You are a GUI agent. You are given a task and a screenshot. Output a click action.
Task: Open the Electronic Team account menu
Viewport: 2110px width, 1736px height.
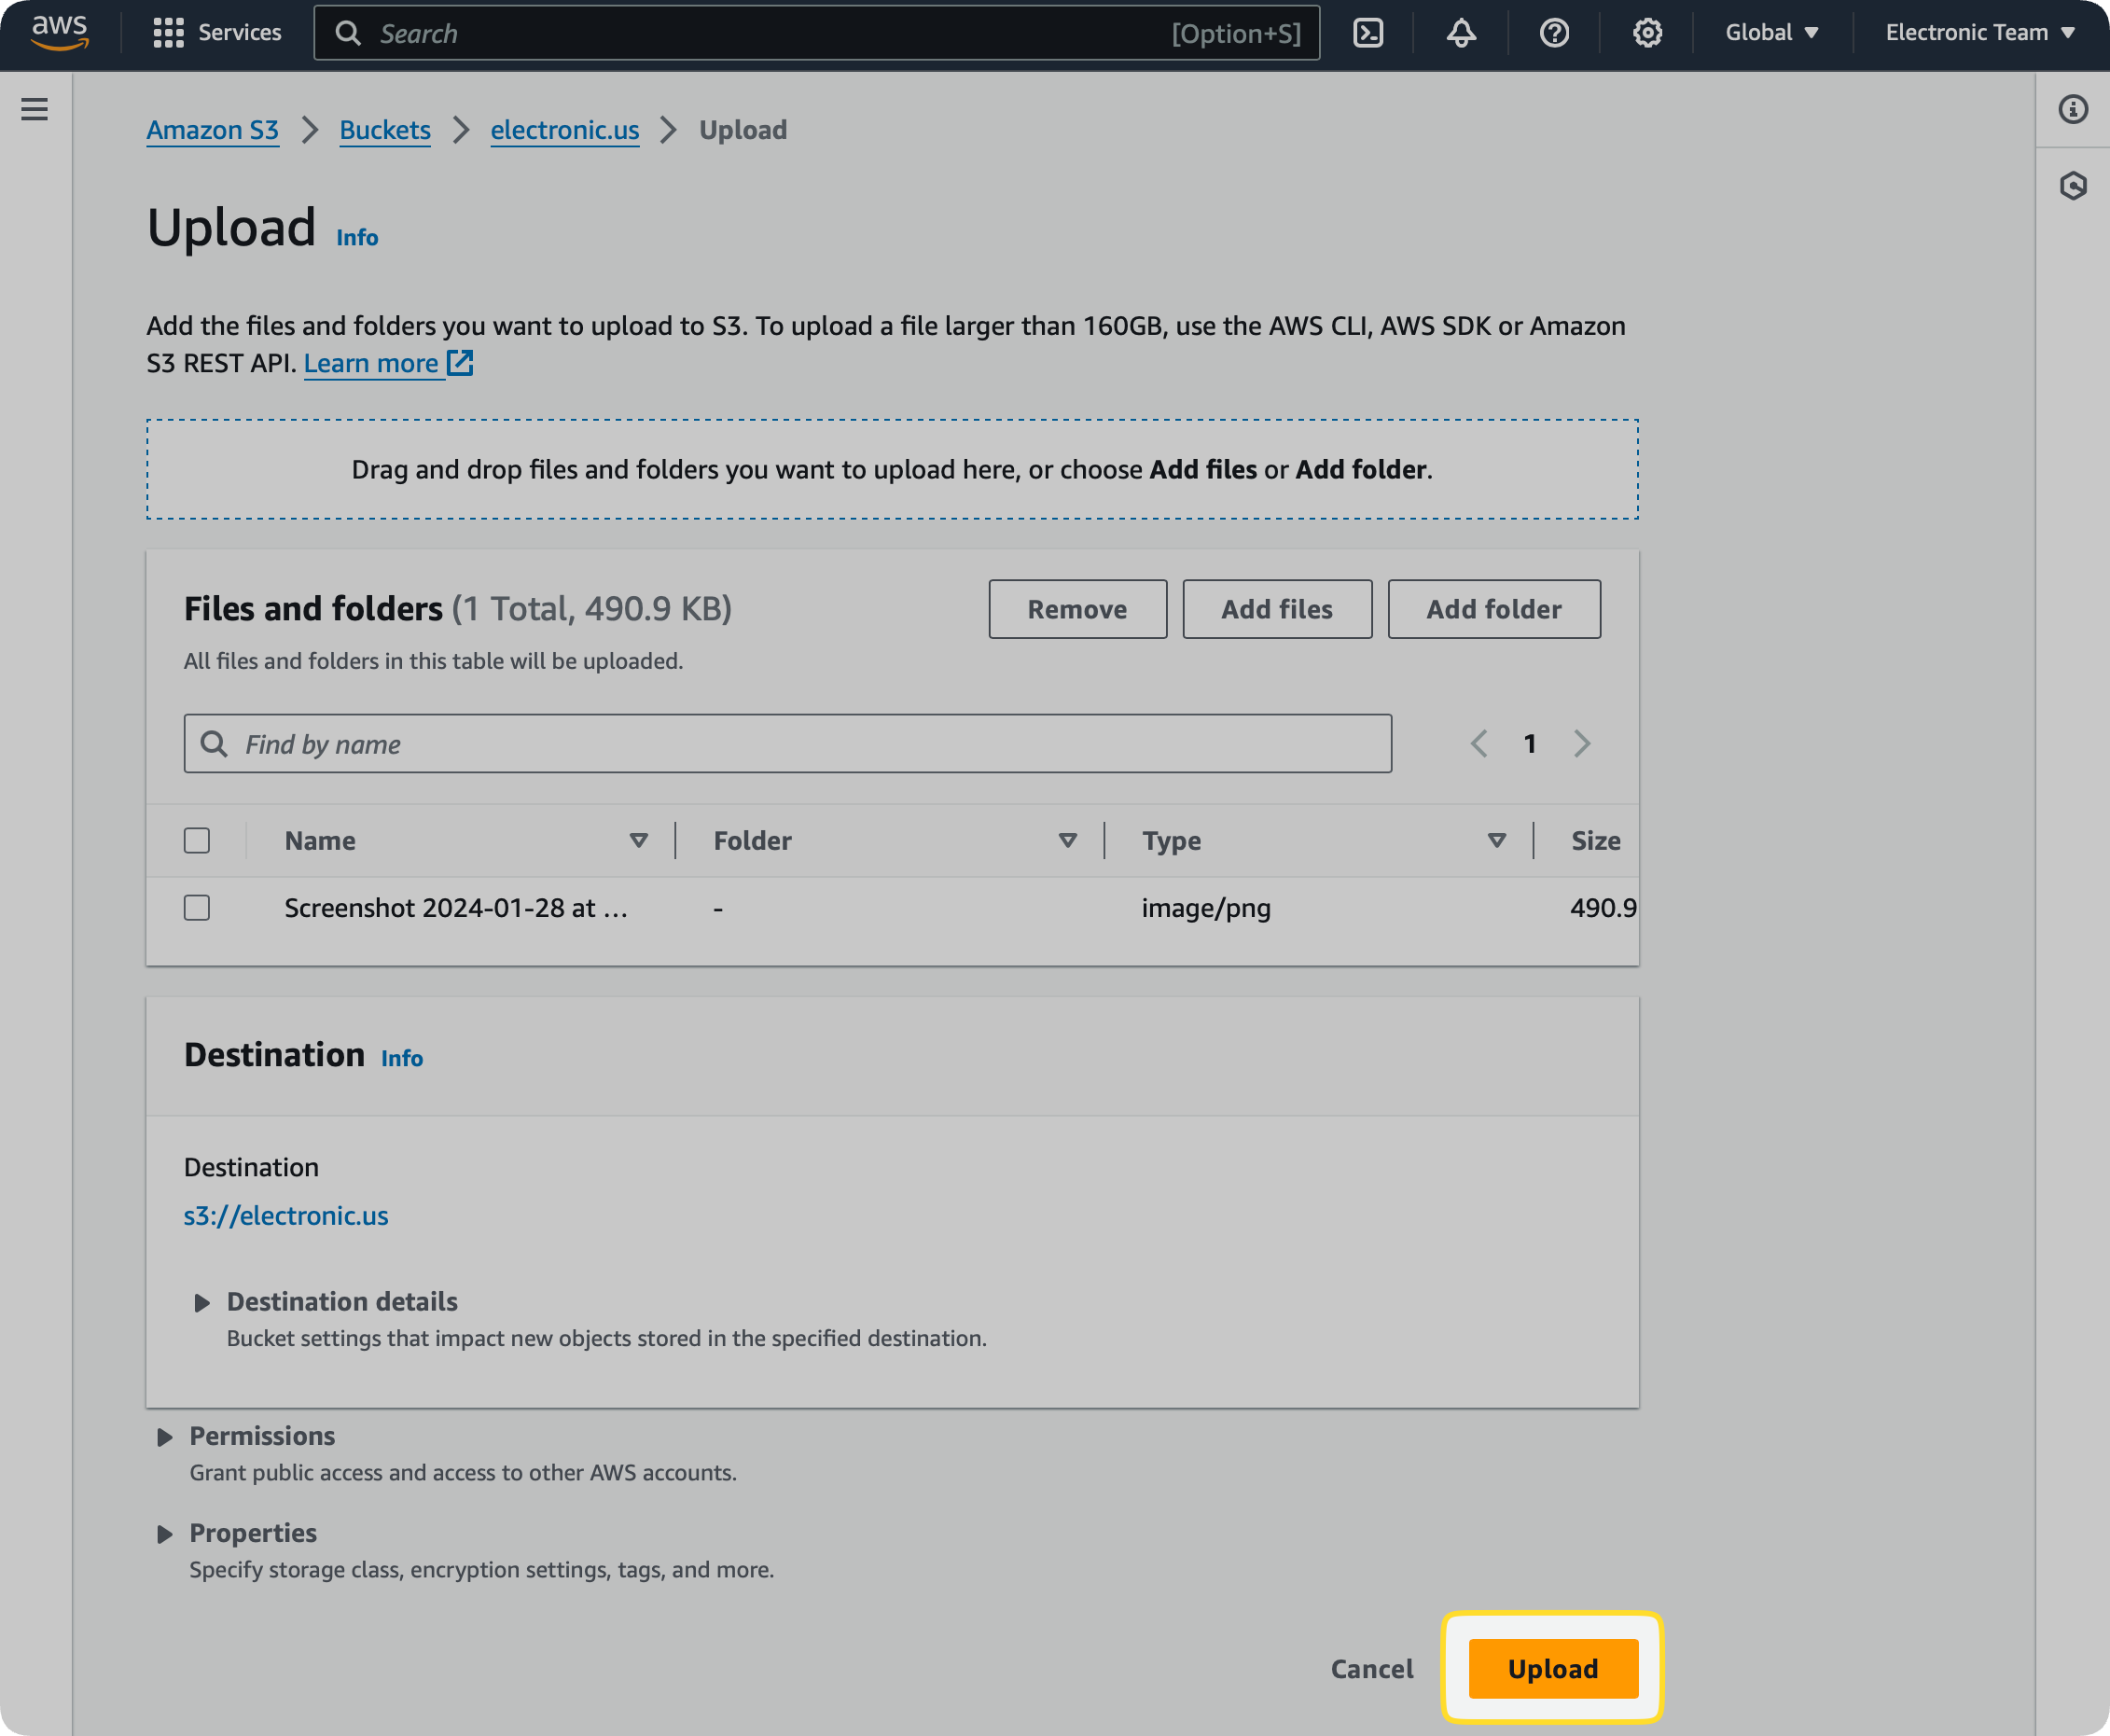pyautogui.click(x=1977, y=32)
